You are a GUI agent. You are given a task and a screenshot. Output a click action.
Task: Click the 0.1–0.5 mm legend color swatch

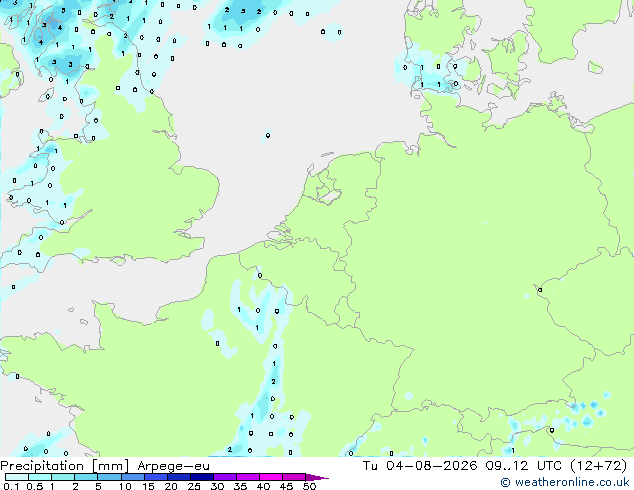pos(17,477)
